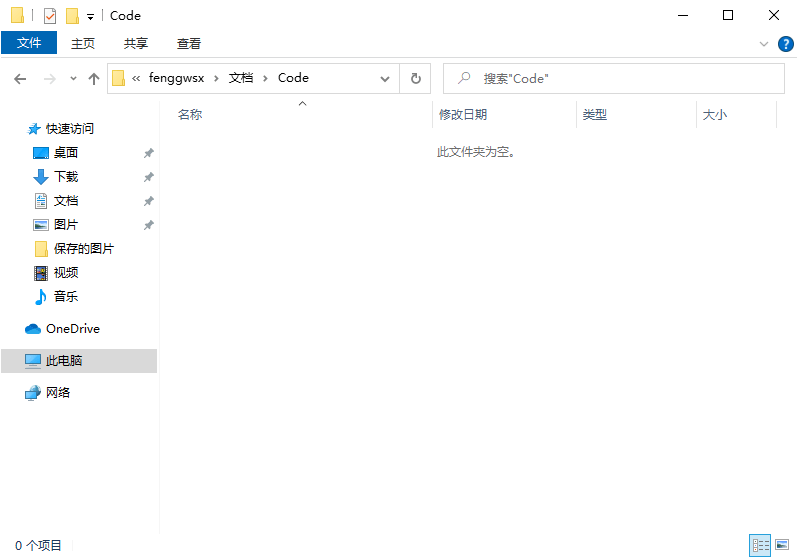The image size is (798, 558).
Task: Switch to large icons view layout
Action: pyautogui.click(x=782, y=545)
